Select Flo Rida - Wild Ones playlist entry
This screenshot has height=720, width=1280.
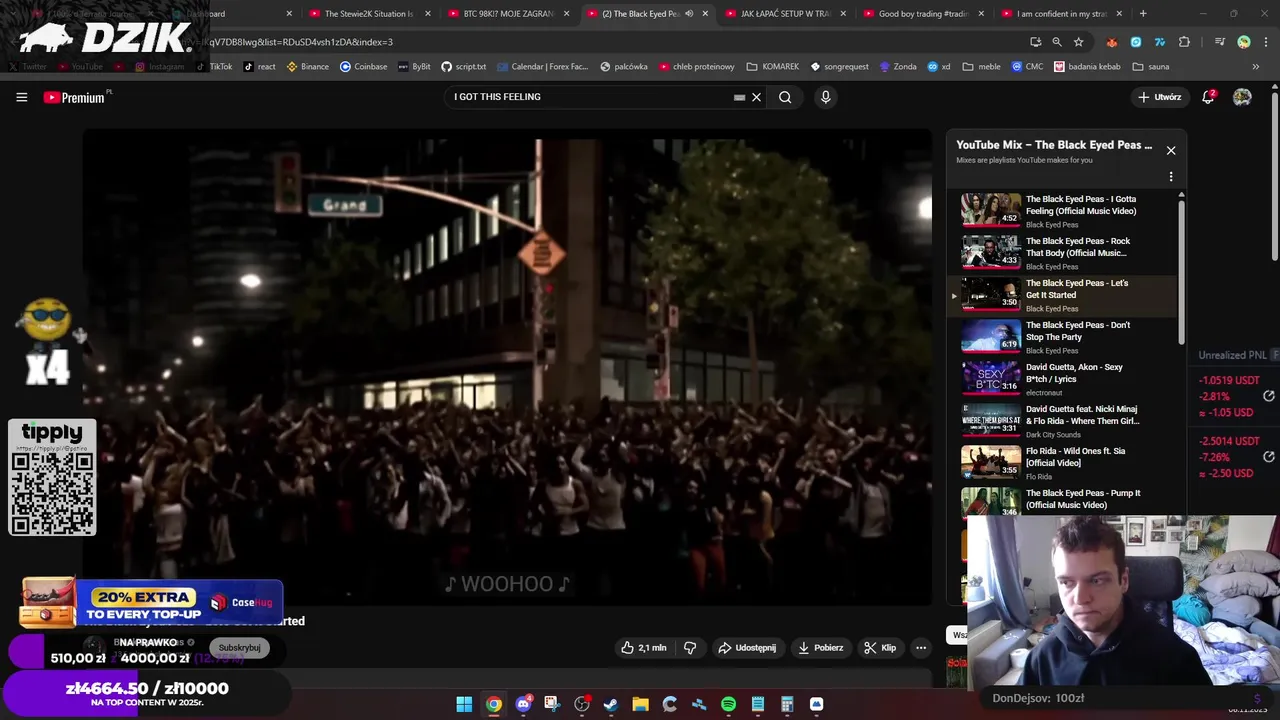(x=1064, y=463)
